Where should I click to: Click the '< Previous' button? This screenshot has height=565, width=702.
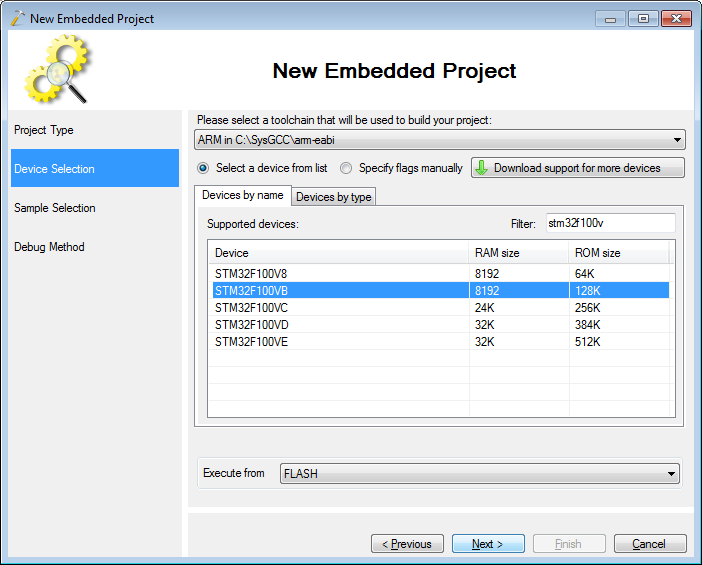(407, 544)
